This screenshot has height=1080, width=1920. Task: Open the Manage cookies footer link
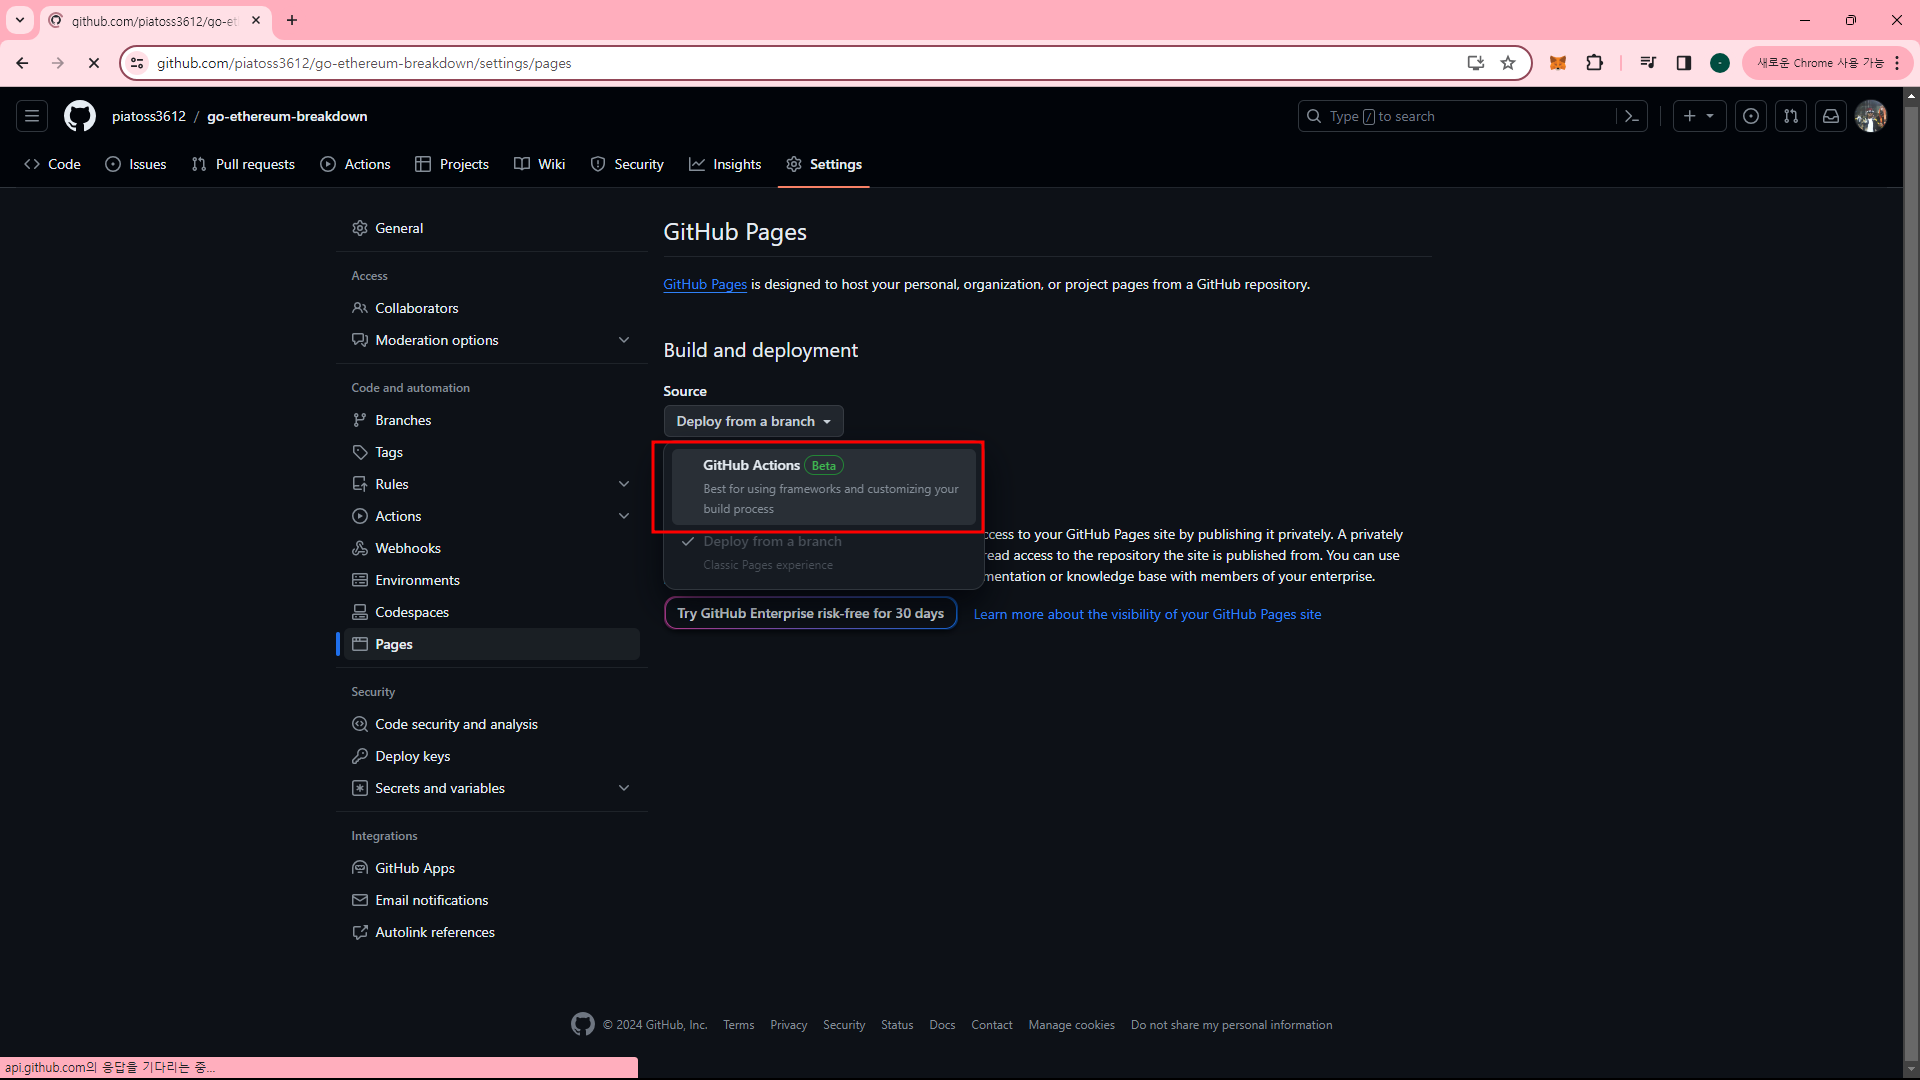pos(1071,1025)
